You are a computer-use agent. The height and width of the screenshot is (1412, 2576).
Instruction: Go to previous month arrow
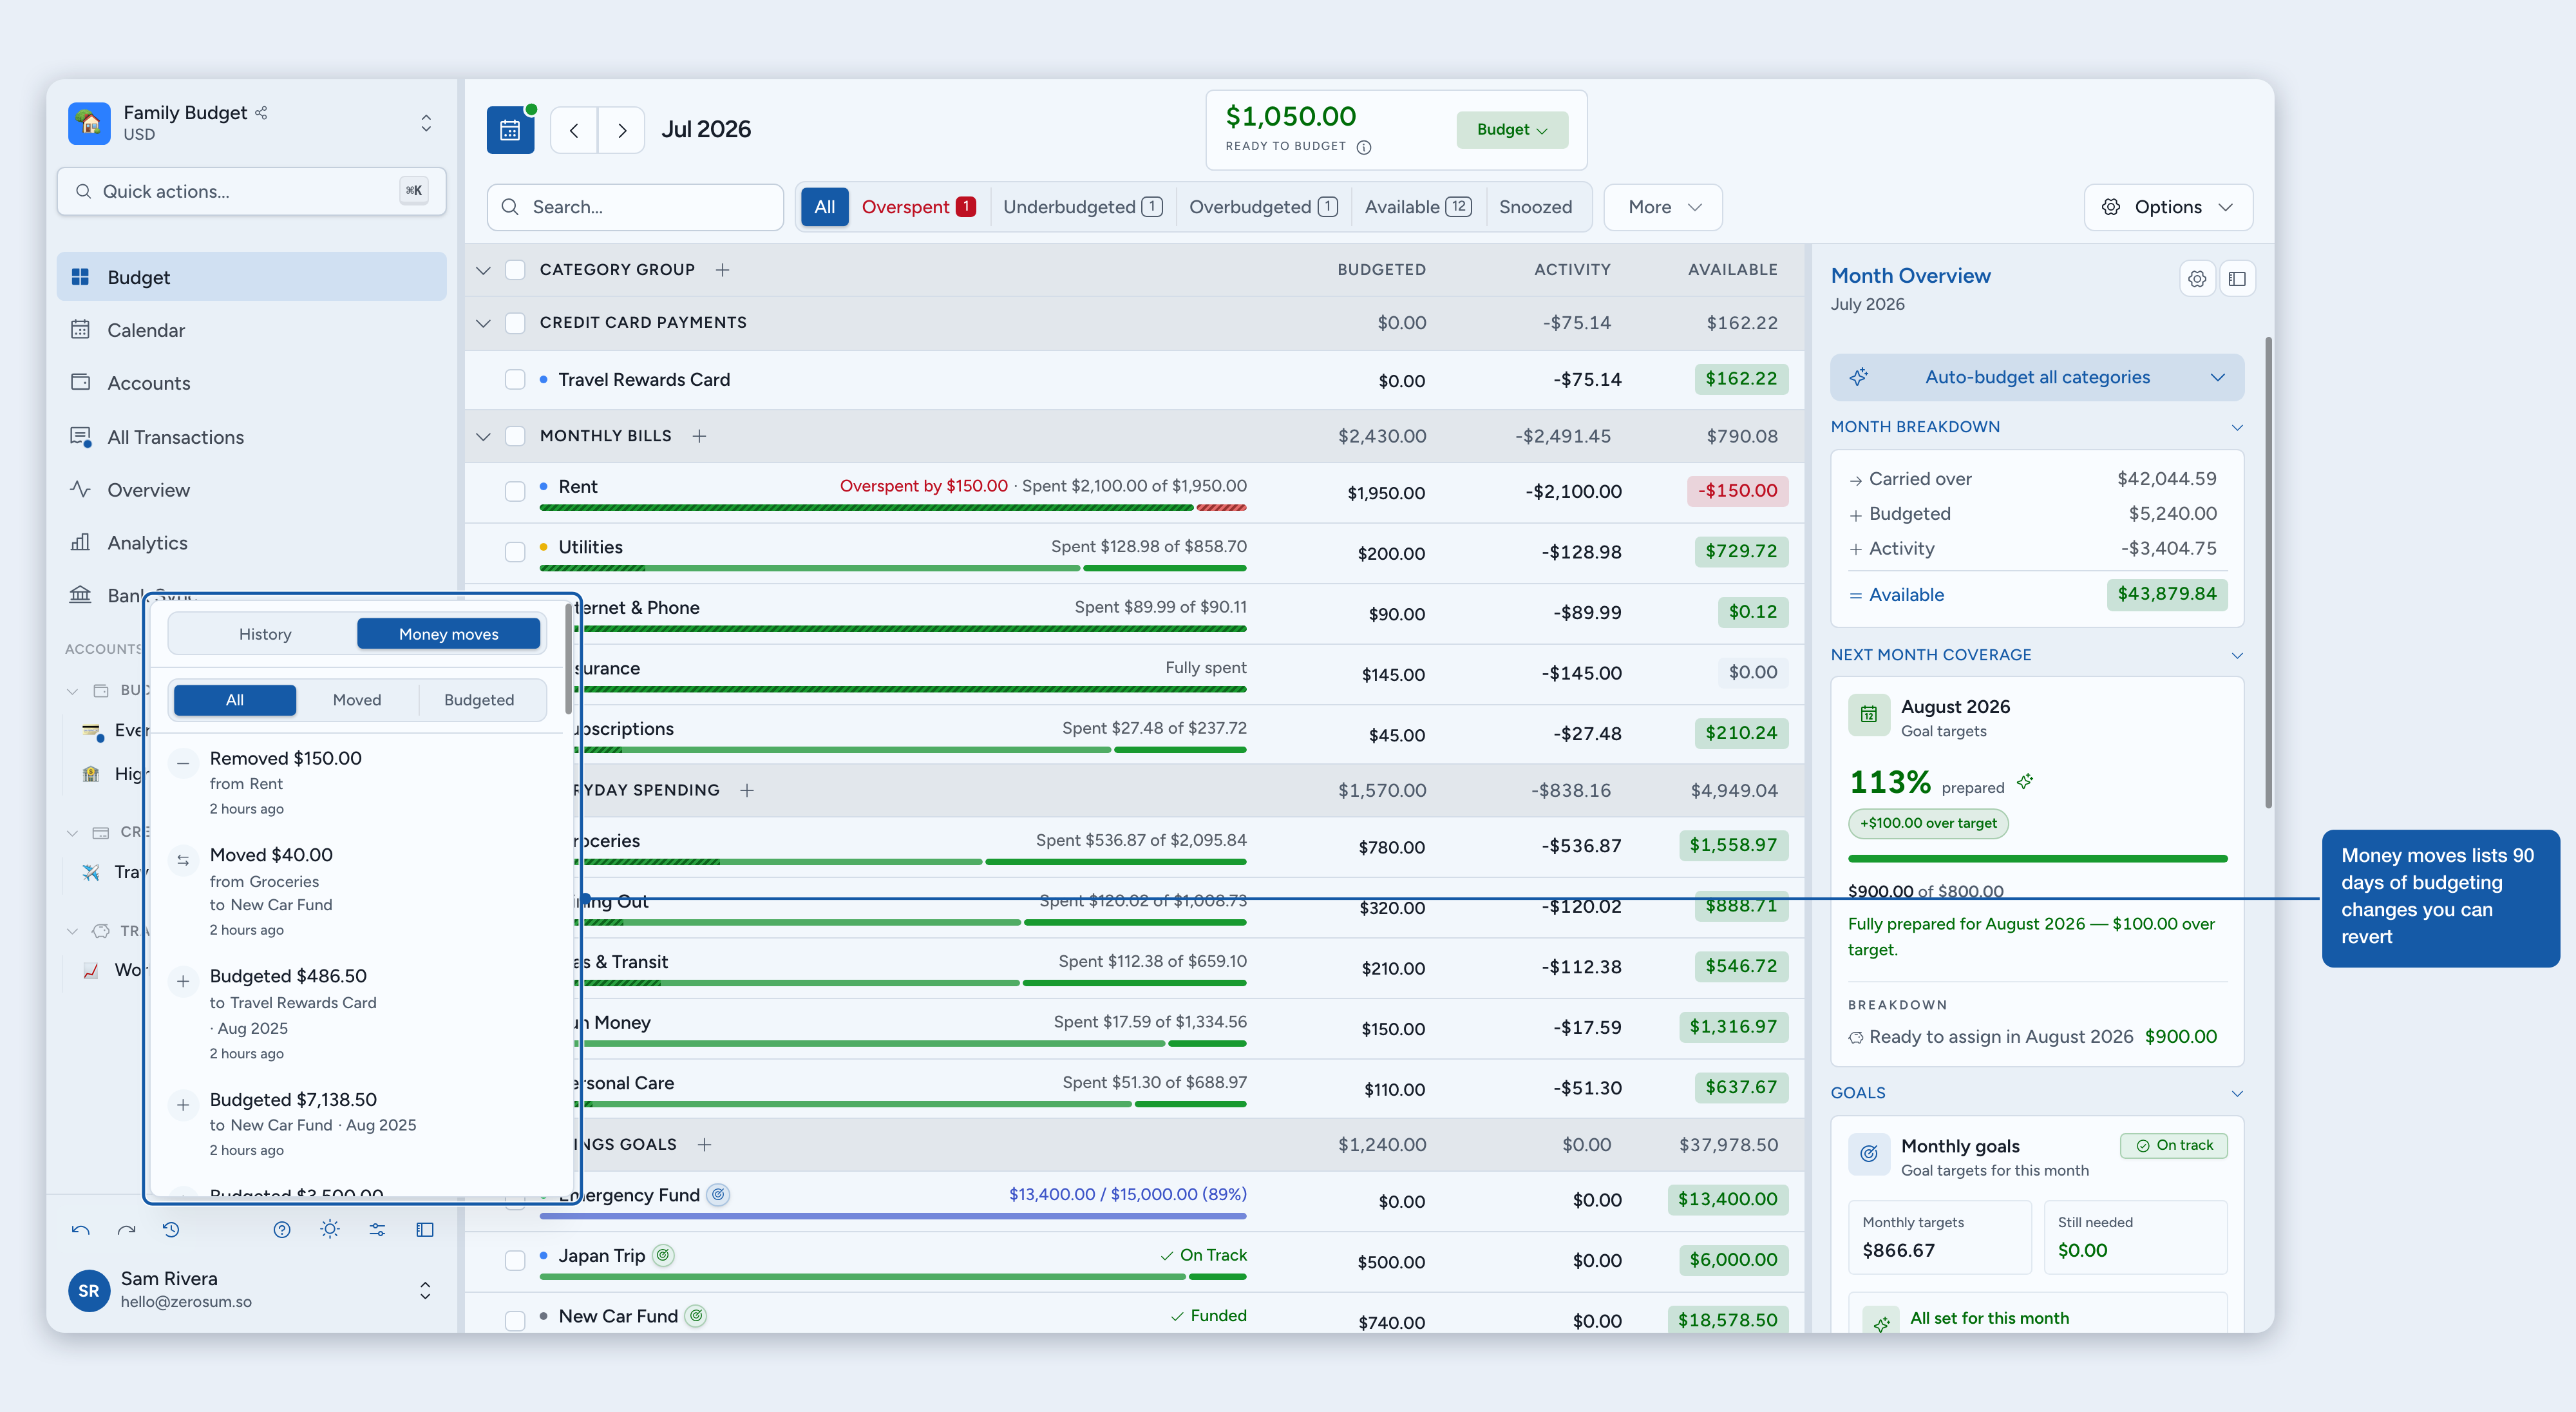coord(574,130)
